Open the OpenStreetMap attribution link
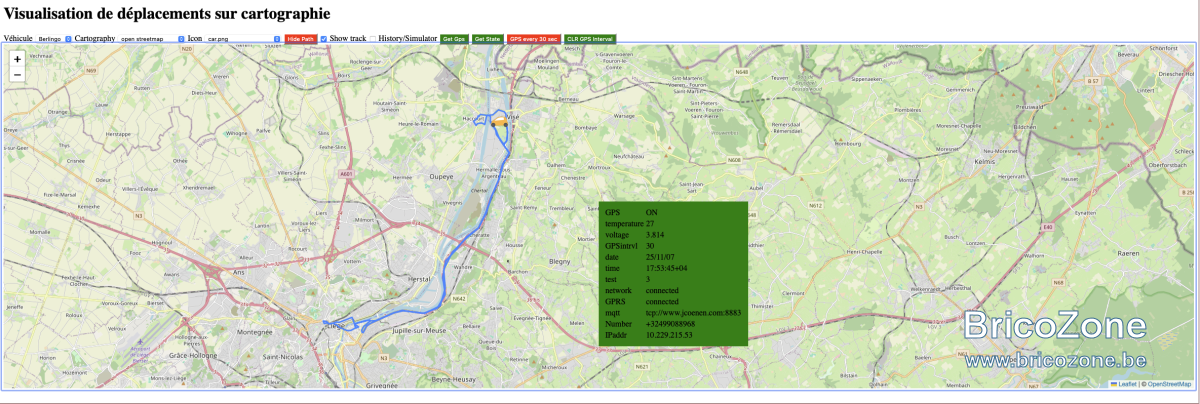This screenshot has height=404, width=1200. click(1168, 383)
